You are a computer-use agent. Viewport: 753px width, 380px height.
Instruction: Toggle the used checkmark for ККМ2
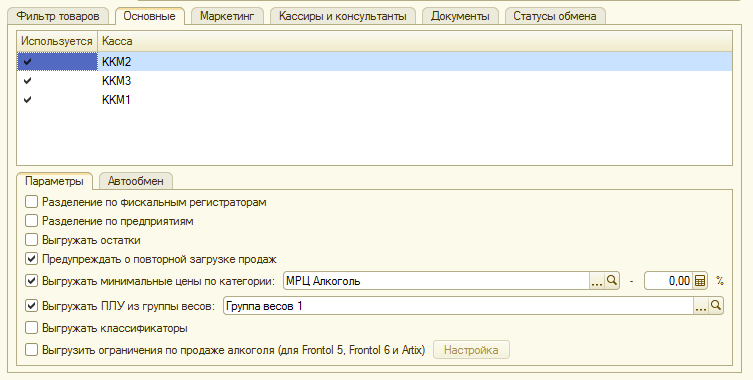tap(27, 61)
